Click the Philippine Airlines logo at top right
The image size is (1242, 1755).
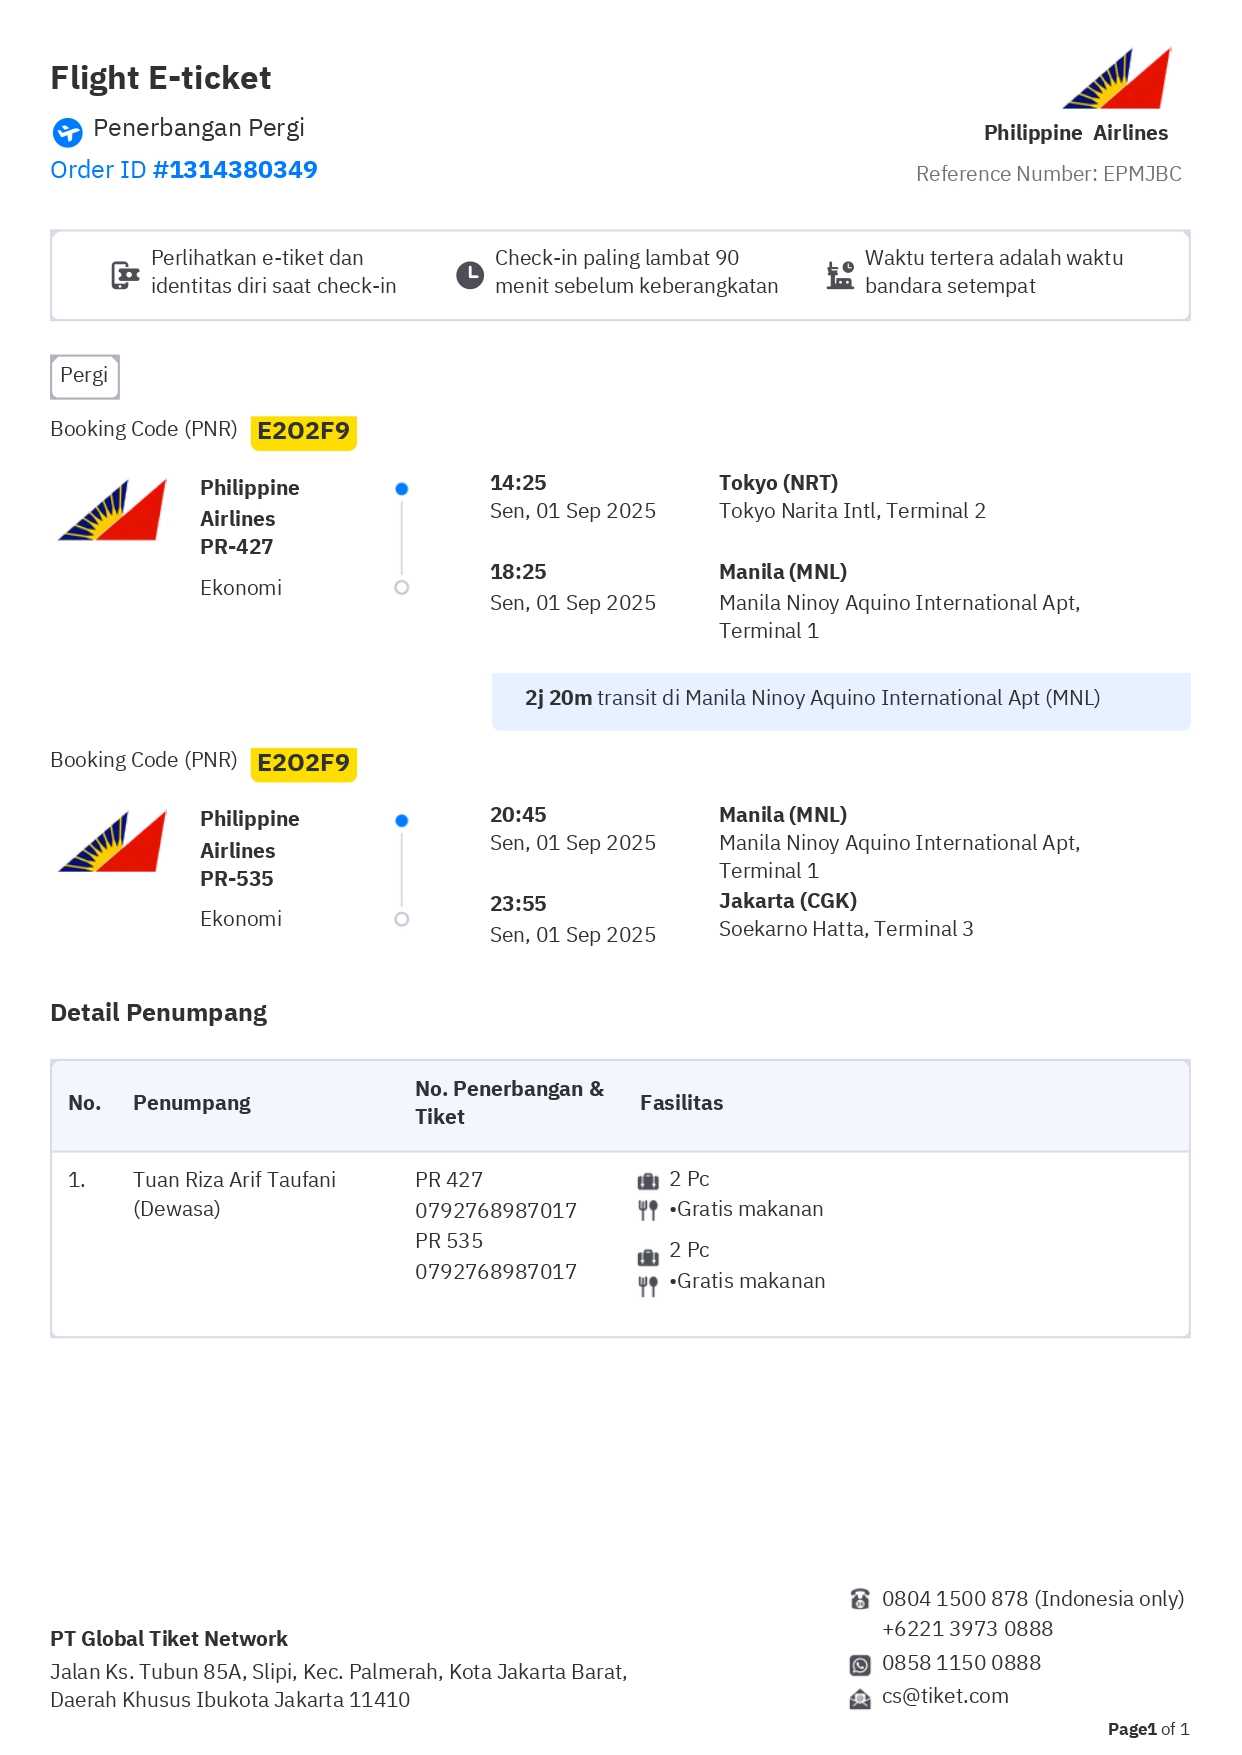pos(1117,79)
